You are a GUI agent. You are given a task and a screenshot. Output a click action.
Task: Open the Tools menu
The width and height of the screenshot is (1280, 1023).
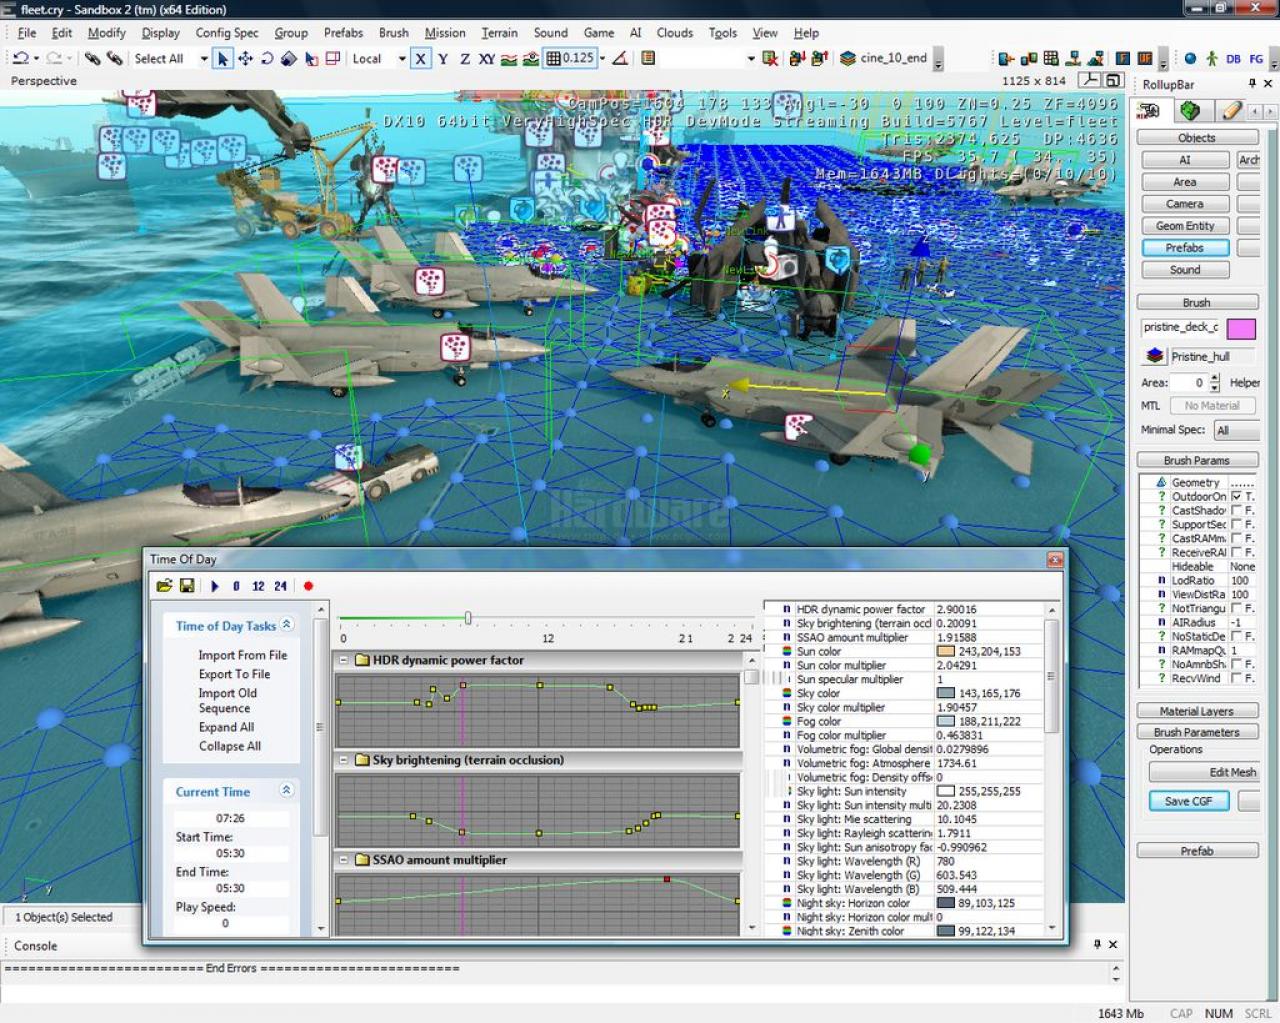[722, 33]
